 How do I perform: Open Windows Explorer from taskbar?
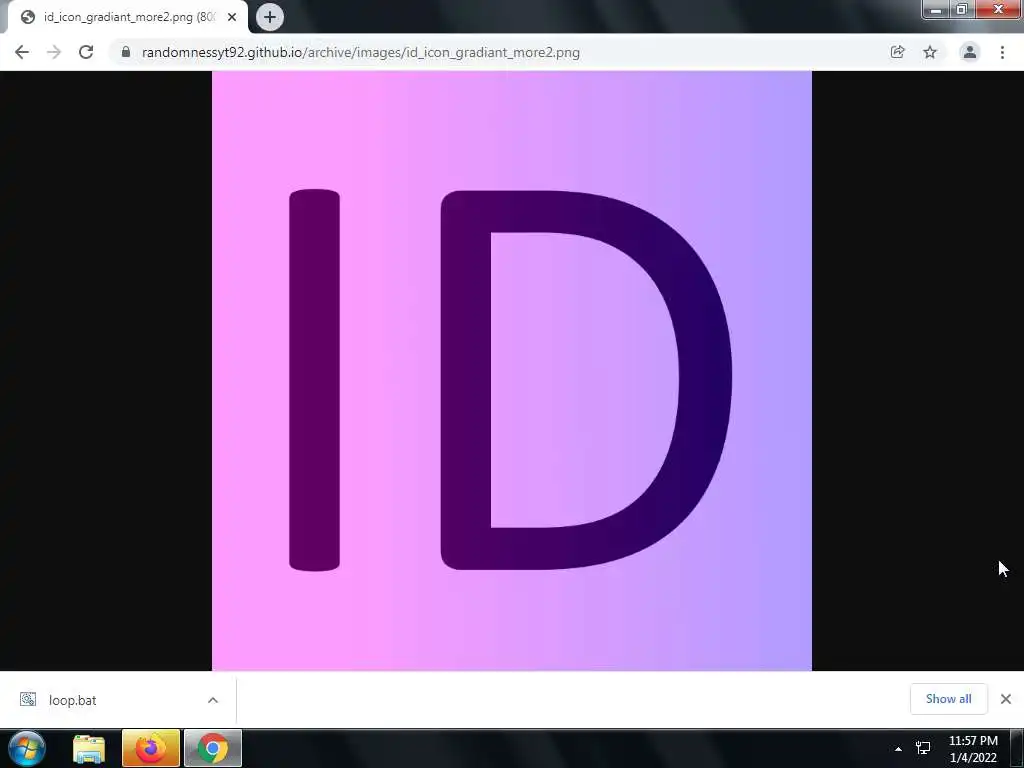(89, 748)
